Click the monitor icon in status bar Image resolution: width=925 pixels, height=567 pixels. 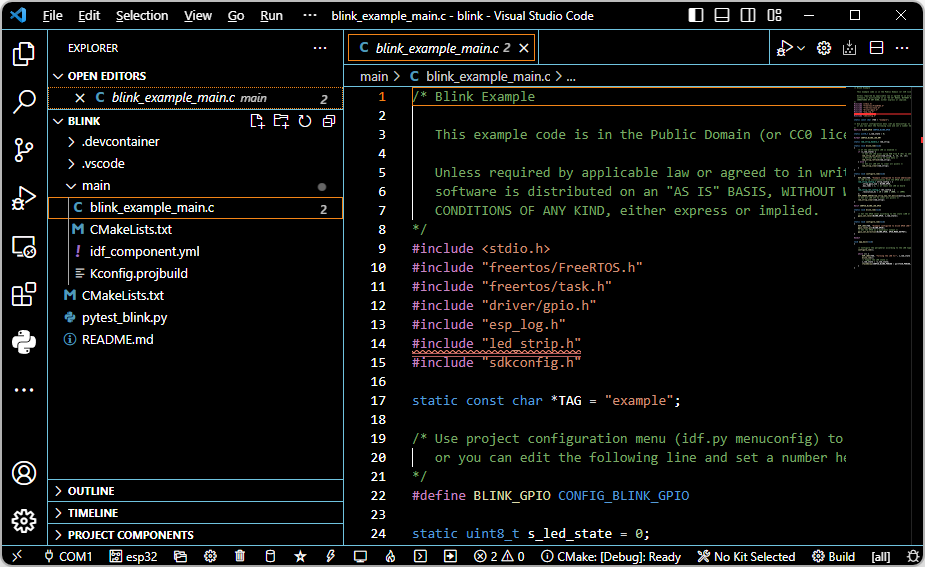pos(360,556)
